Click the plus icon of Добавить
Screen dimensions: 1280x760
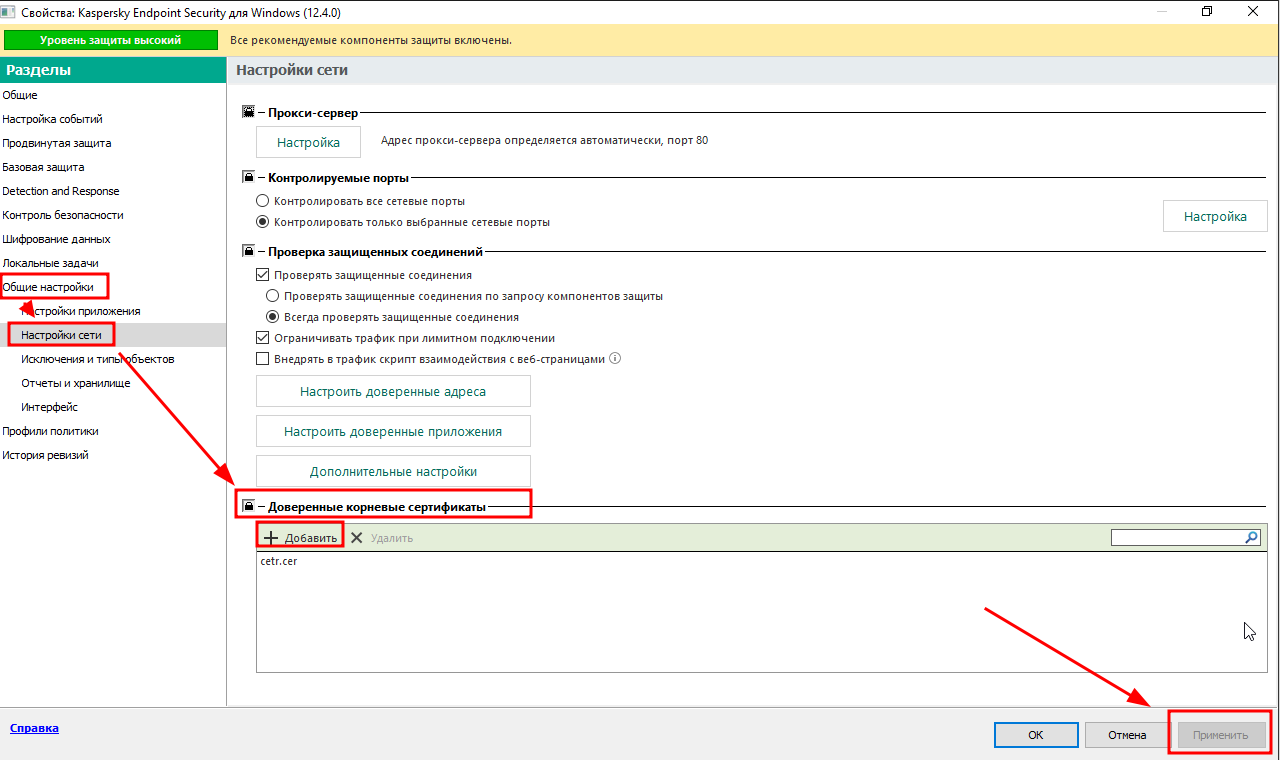click(270, 538)
